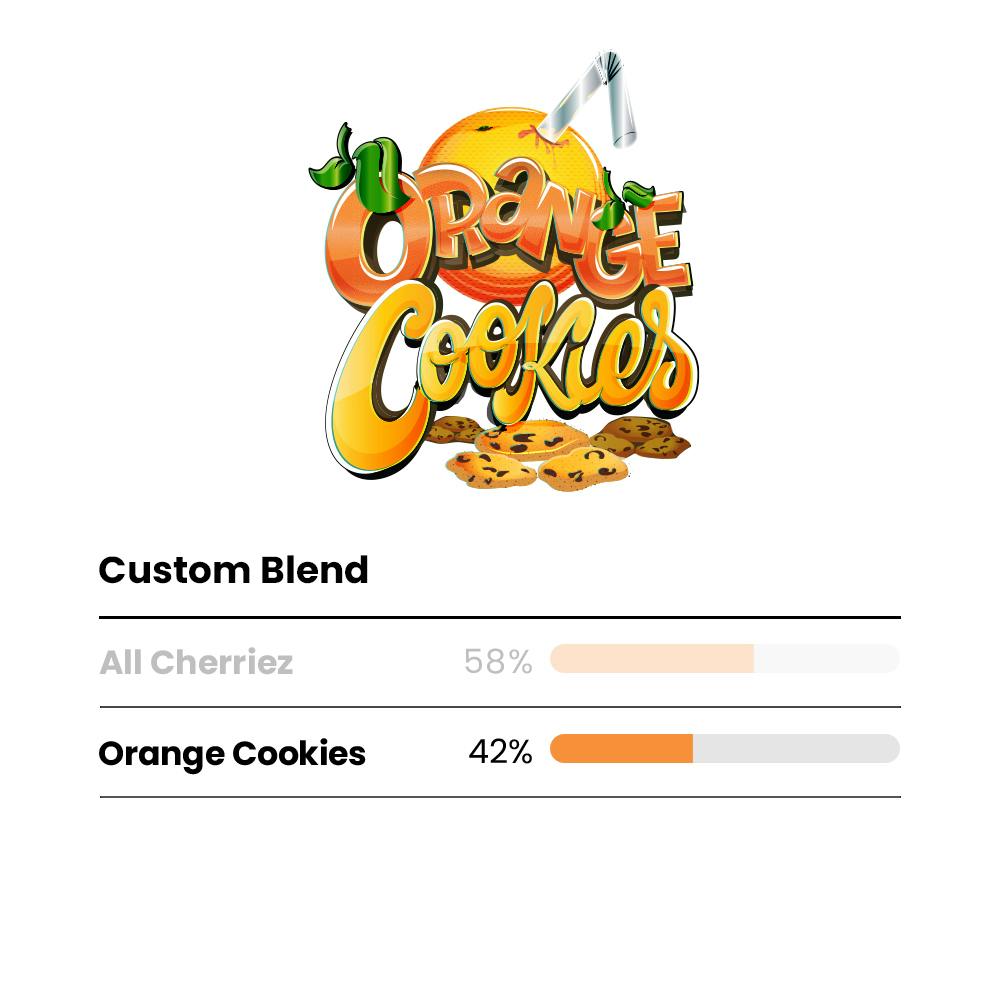Click the Custom Blend heading

[233, 570]
